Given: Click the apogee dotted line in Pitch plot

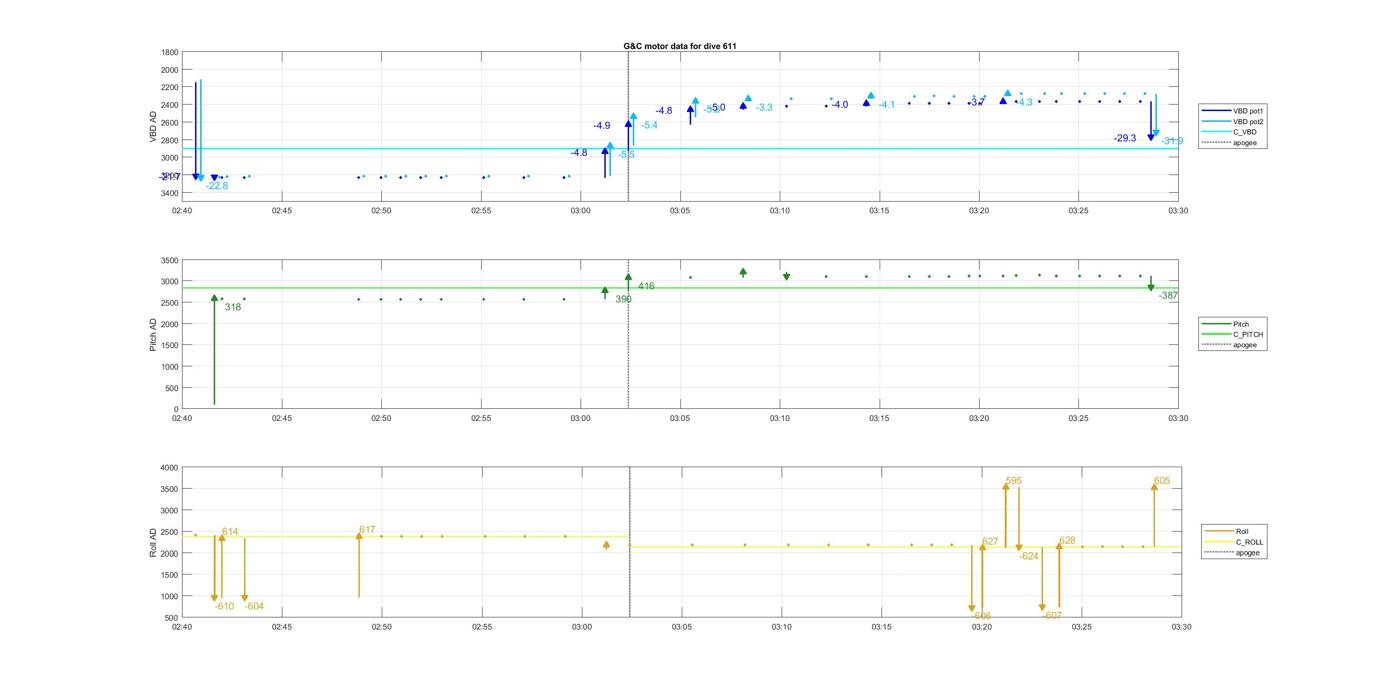Looking at the screenshot, I should coord(628,334).
